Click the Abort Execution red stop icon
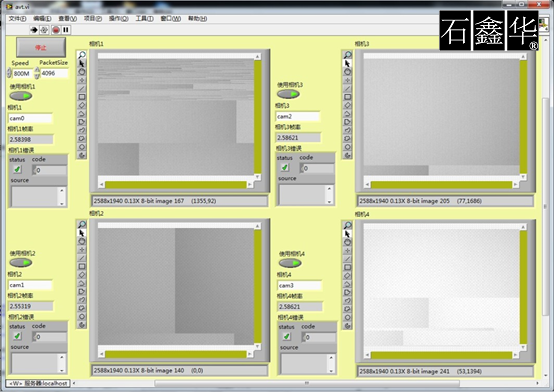This screenshot has width=554, height=392. (56, 30)
